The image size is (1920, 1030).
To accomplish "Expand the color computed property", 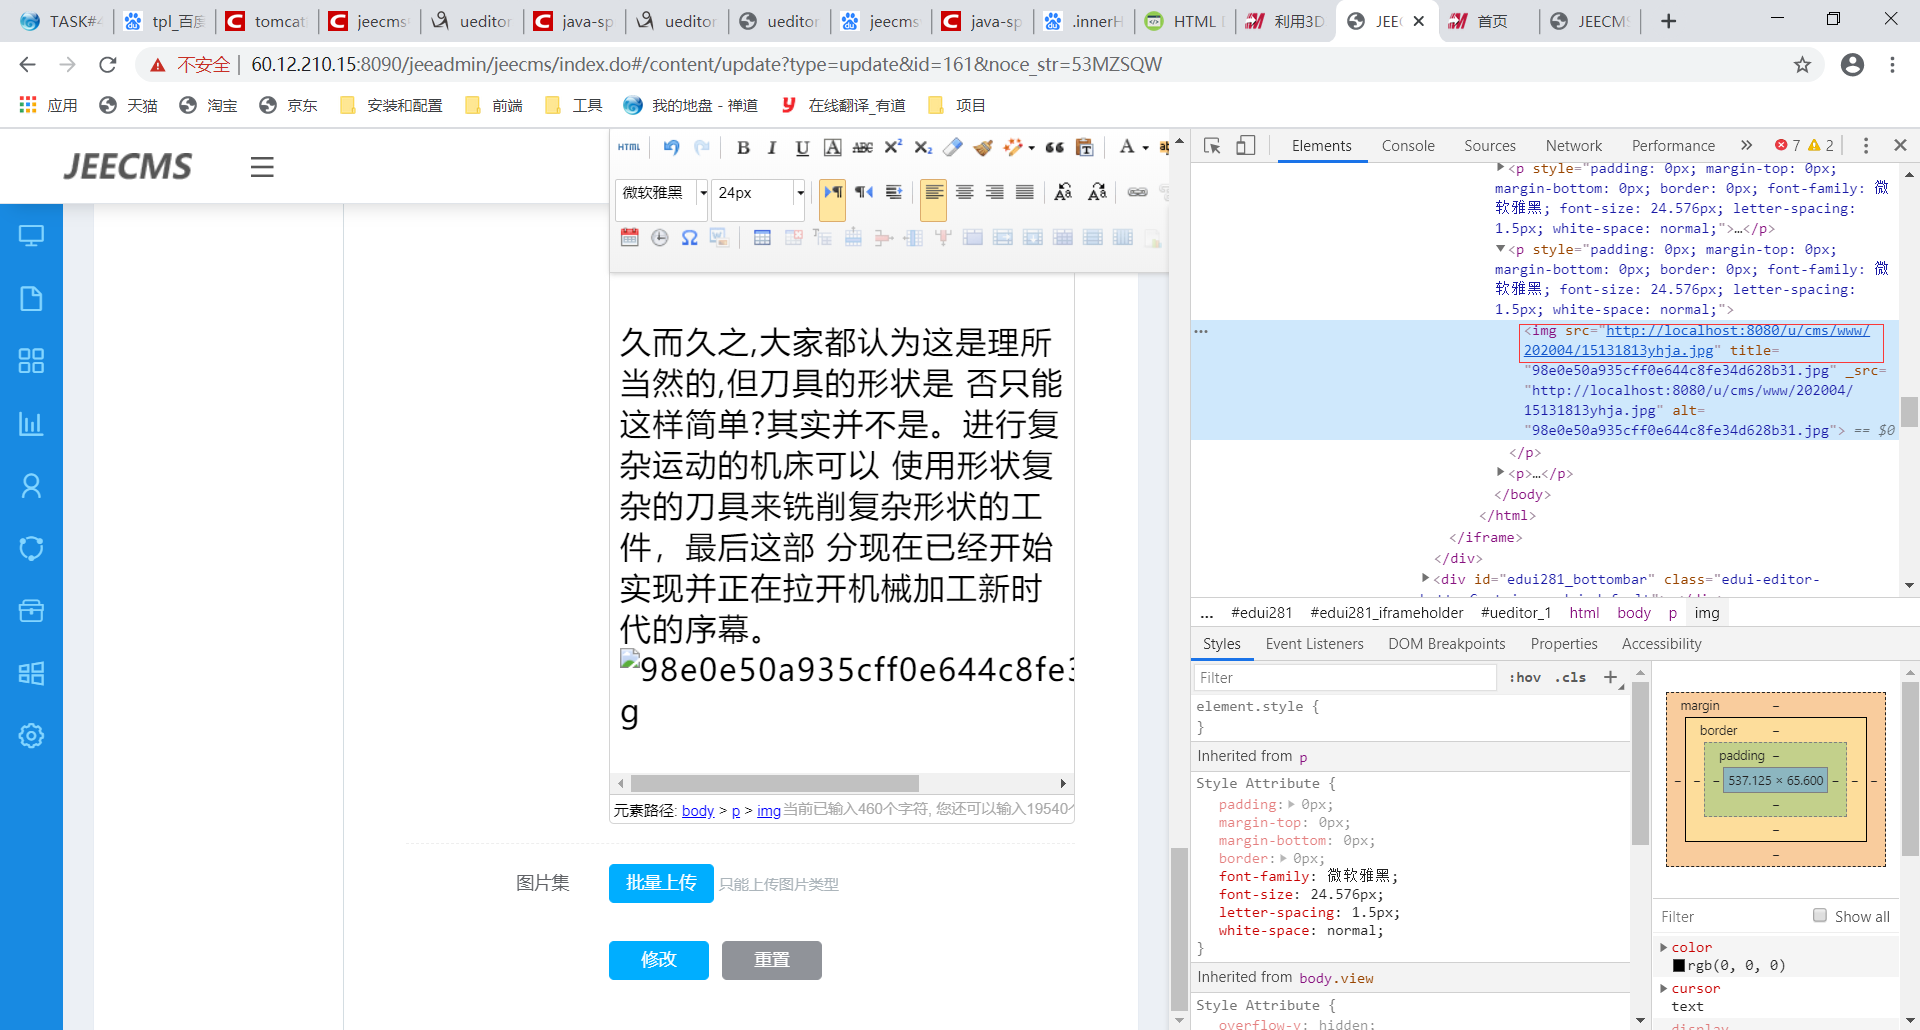I will pyautogui.click(x=1664, y=947).
